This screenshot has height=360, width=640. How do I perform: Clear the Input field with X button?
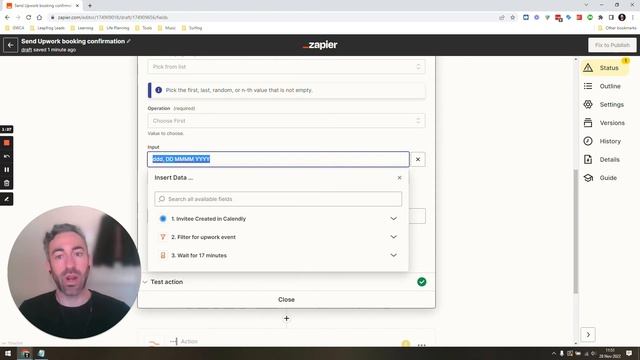(x=418, y=159)
